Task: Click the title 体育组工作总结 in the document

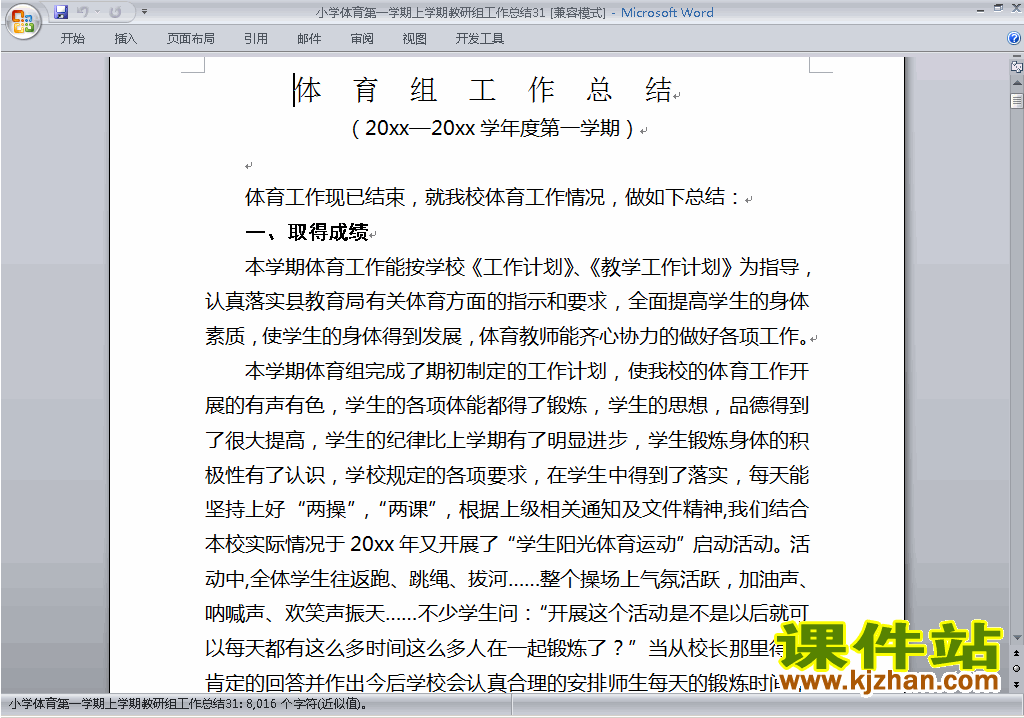Action: tap(483, 90)
